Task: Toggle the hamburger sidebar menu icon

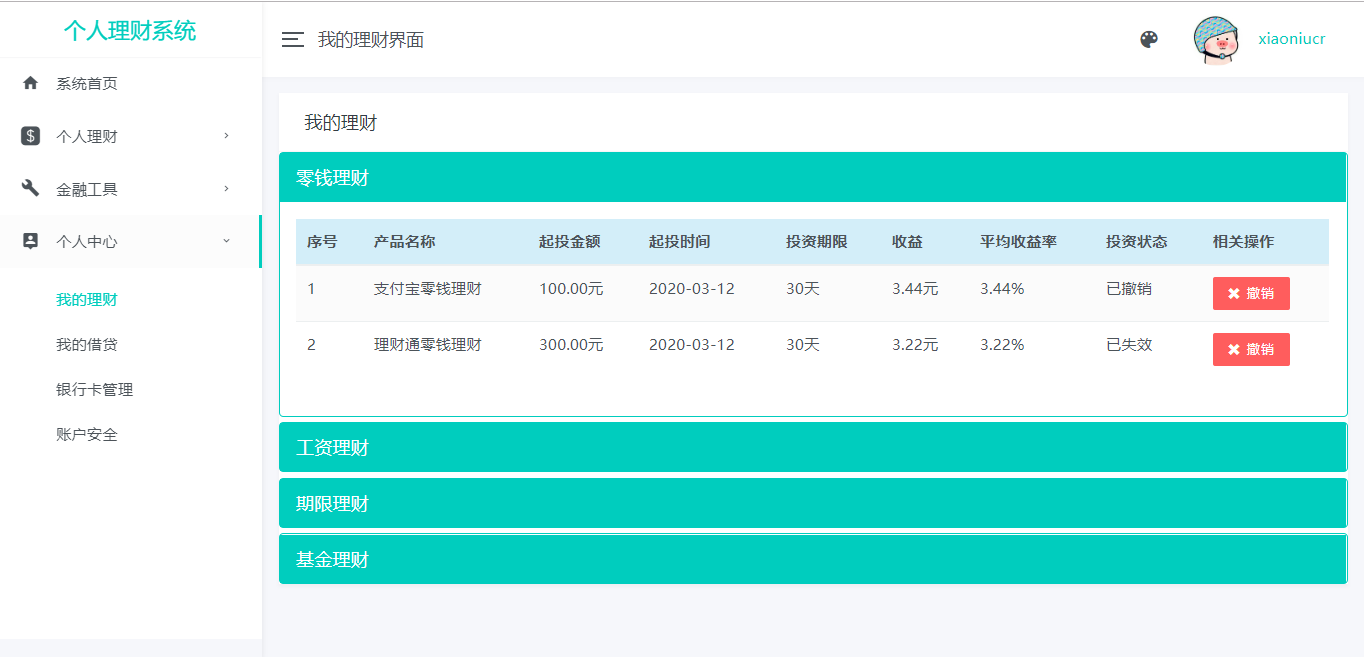Action: point(292,40)
